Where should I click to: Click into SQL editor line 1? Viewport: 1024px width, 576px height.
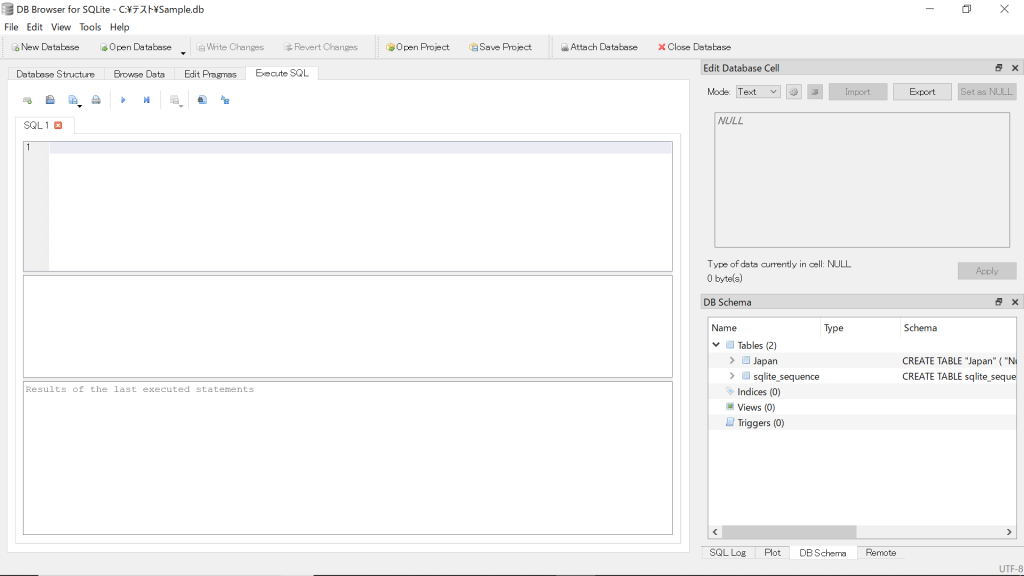[x=360, y=148]
